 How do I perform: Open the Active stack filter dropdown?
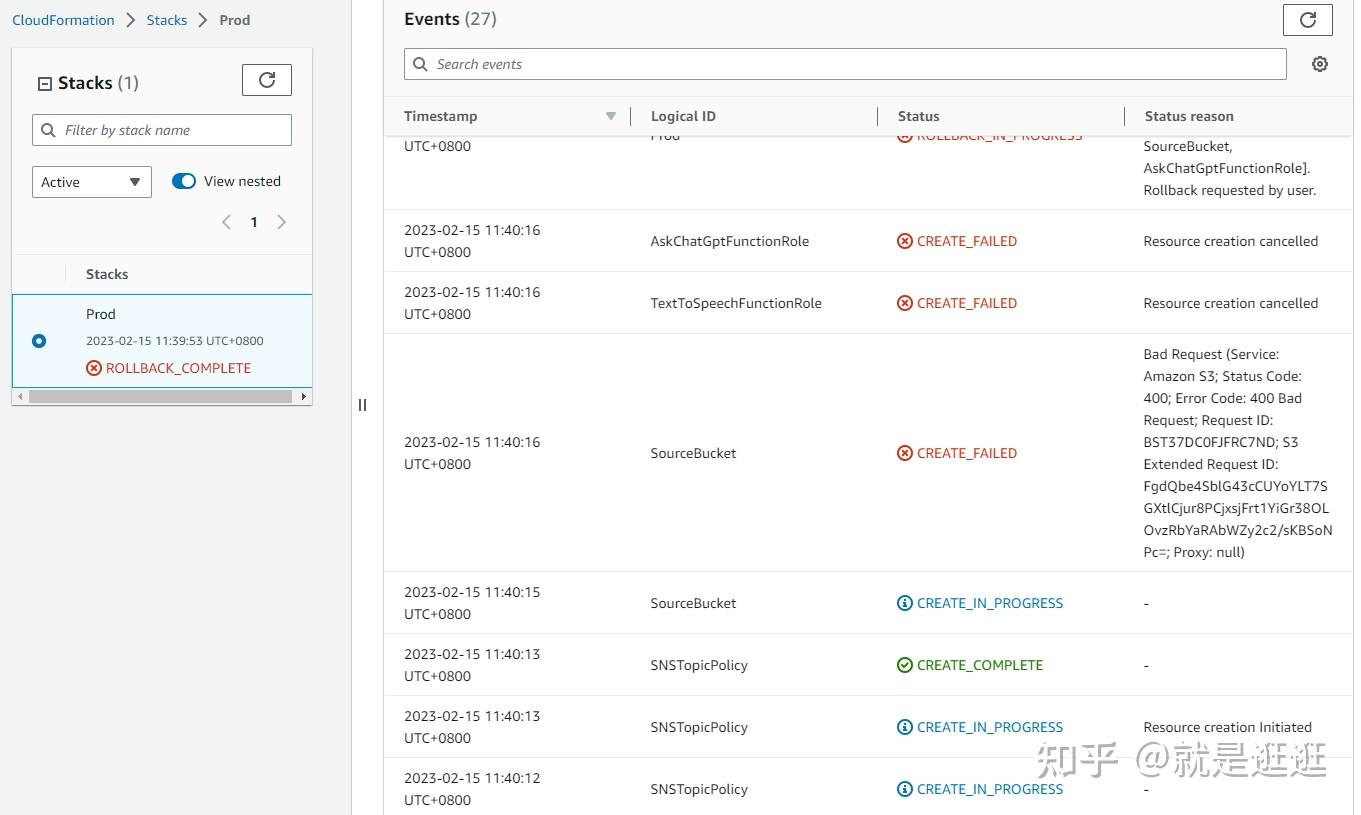pyautogui.click(x=91, y=181)
